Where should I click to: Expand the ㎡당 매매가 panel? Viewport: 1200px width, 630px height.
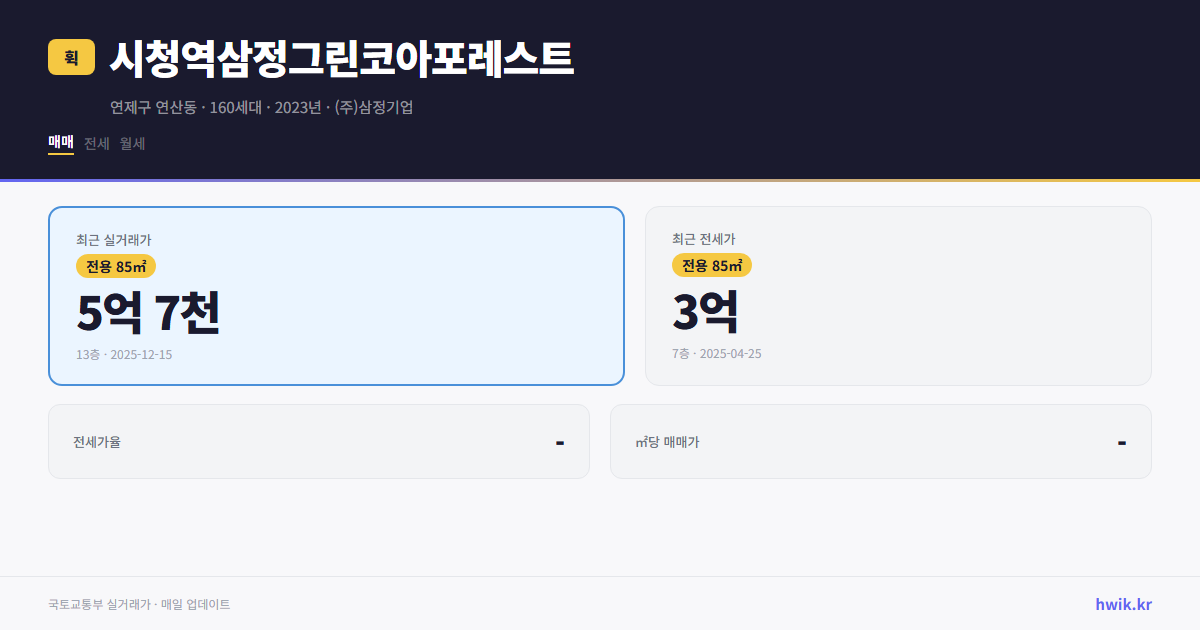[x=880, y=441]
